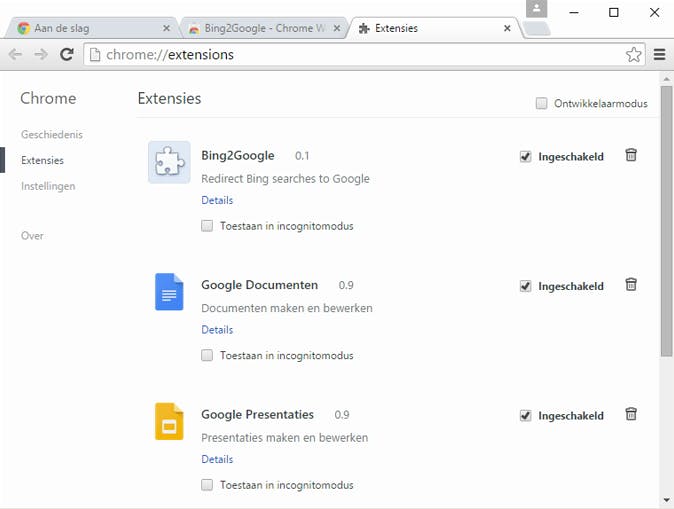Image resolution: width=674 pixels, height=509 pixels.
Task: Click the trash icon for Google Presentaties
Action: point(631,414)
